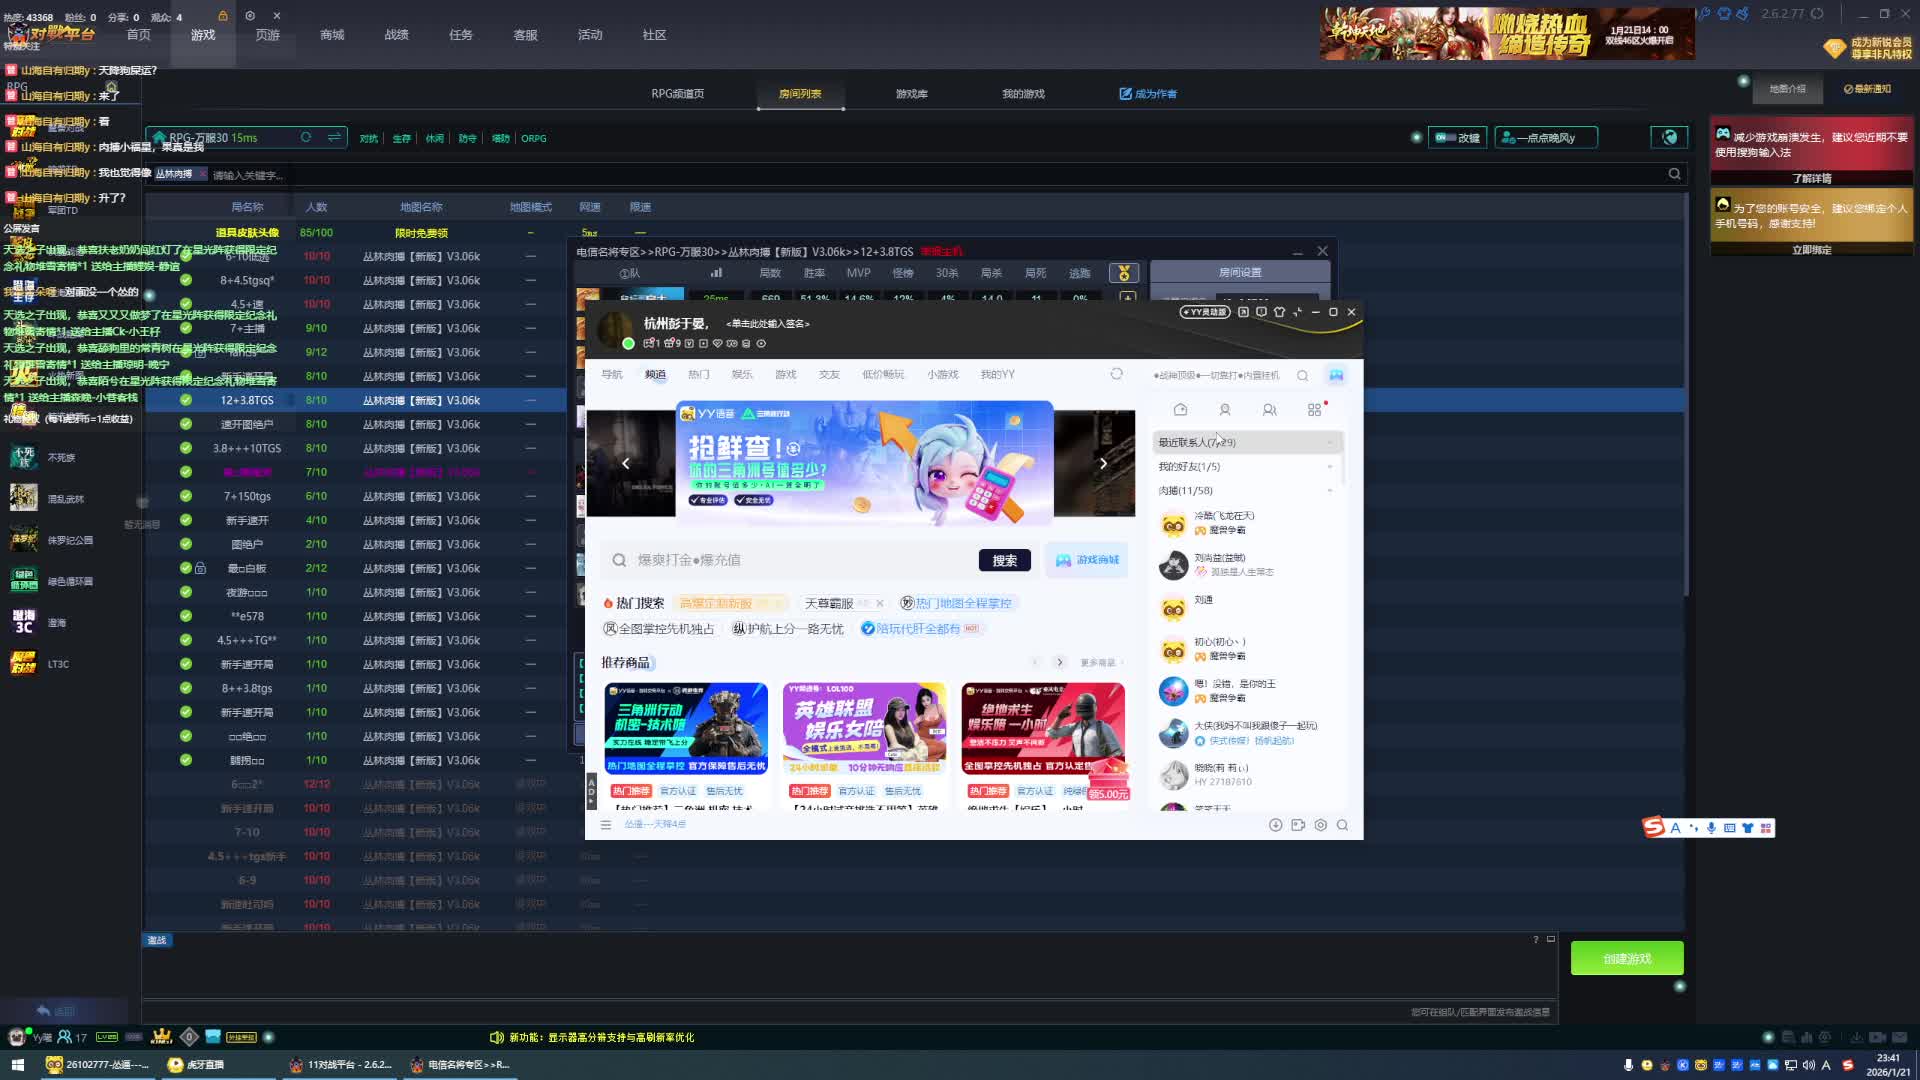Click the 搜索 button in YY
The height and width of the screenshot is (1080, 1920).
click(x=1004, y=561)
